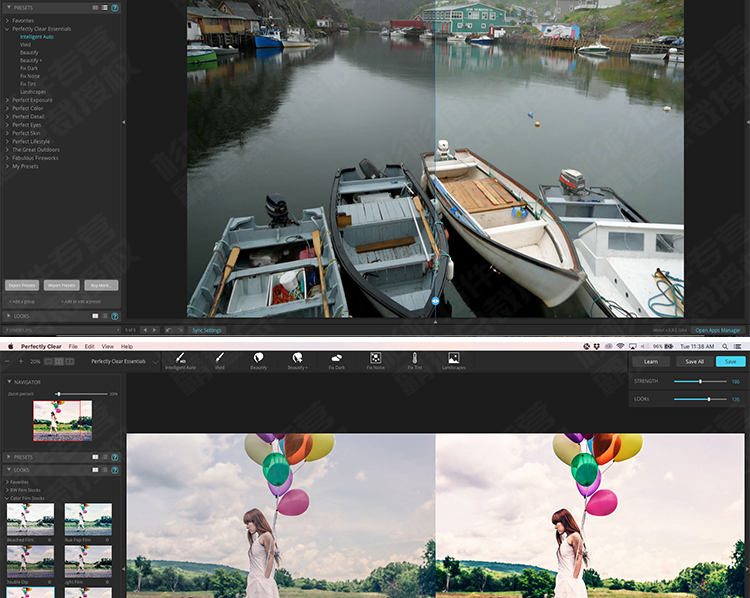
Task: Click the Save All button
Action: pos(694,362)
